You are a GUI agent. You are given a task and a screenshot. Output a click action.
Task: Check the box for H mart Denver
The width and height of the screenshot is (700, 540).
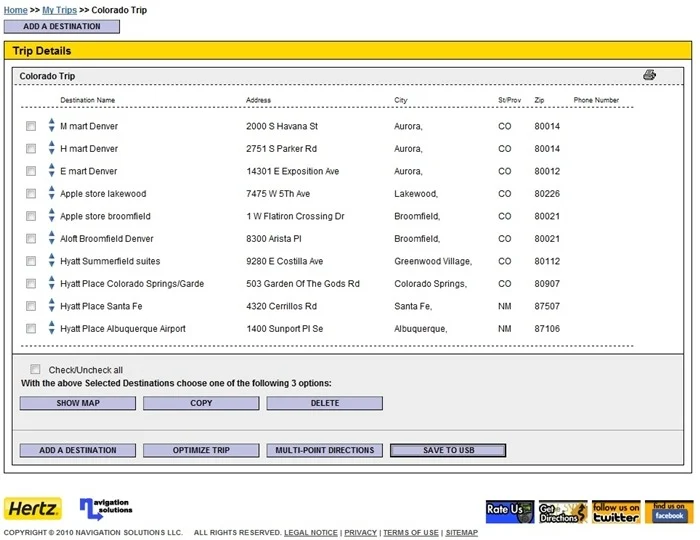[31, 149]
